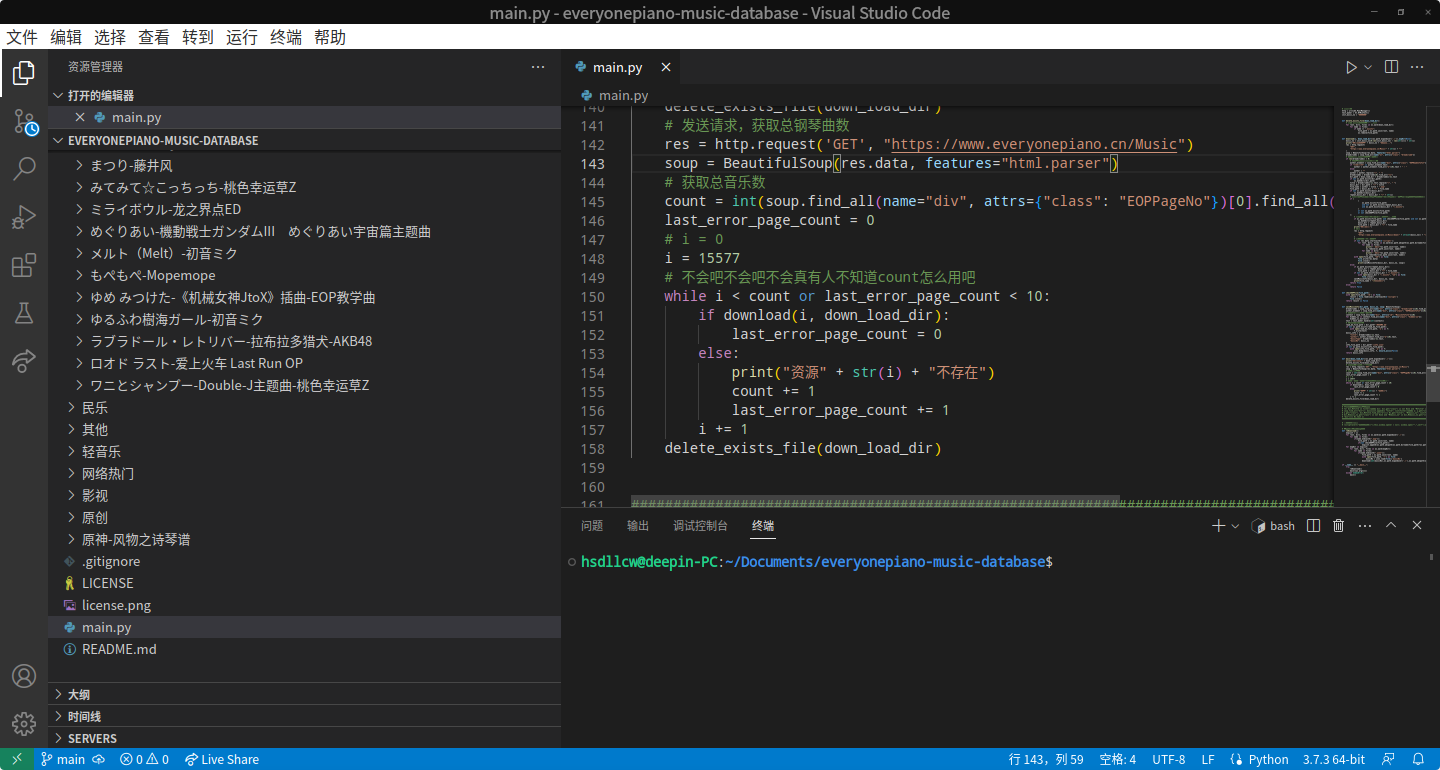Maximize the panel size chevron
This screenshot has width=1440, height=770.
pos(1390,525)
